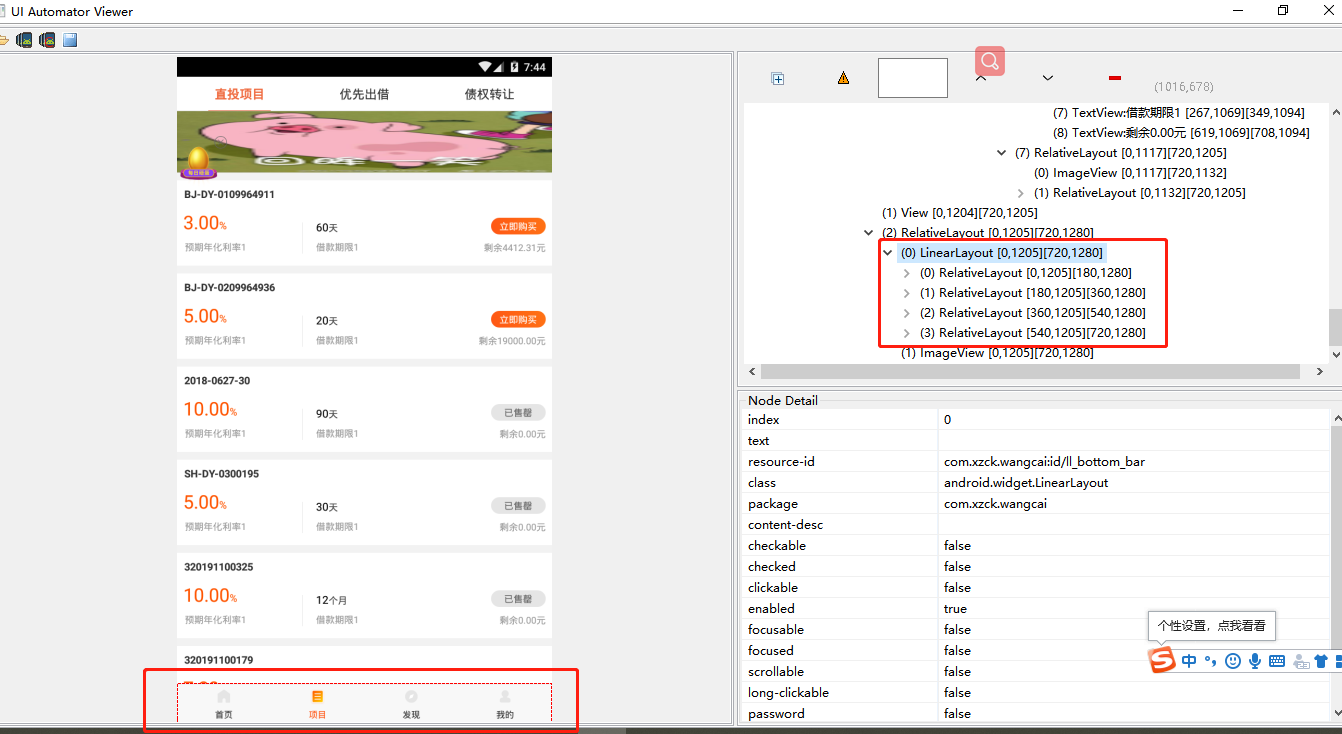Screen dimensions: 1342x734
Task: Click the 已售罄 badge of project SH-DY-0300195
Action: pos(518,505)
